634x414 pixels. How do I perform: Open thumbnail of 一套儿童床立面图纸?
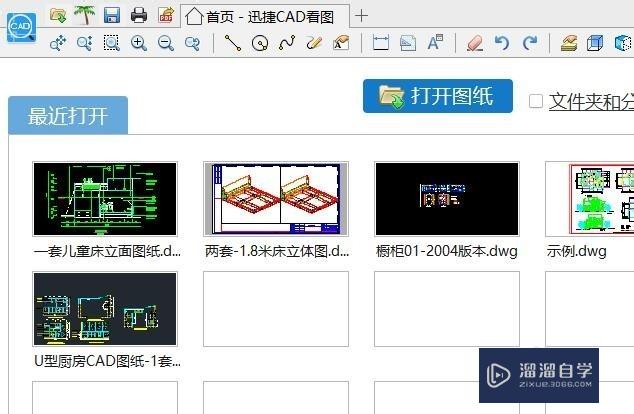point(105,199)
